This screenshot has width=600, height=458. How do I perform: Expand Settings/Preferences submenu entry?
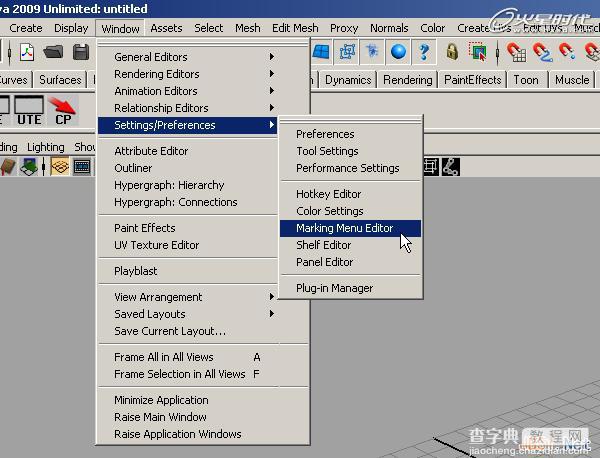coord(187,125)
